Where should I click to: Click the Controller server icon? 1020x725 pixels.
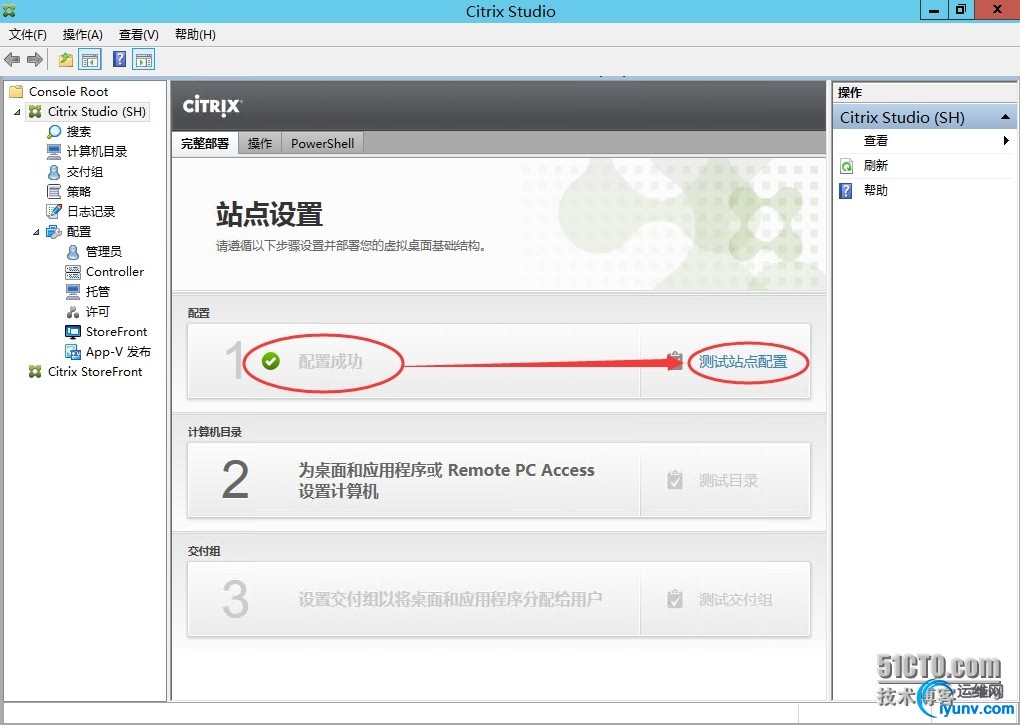point(73,272)
